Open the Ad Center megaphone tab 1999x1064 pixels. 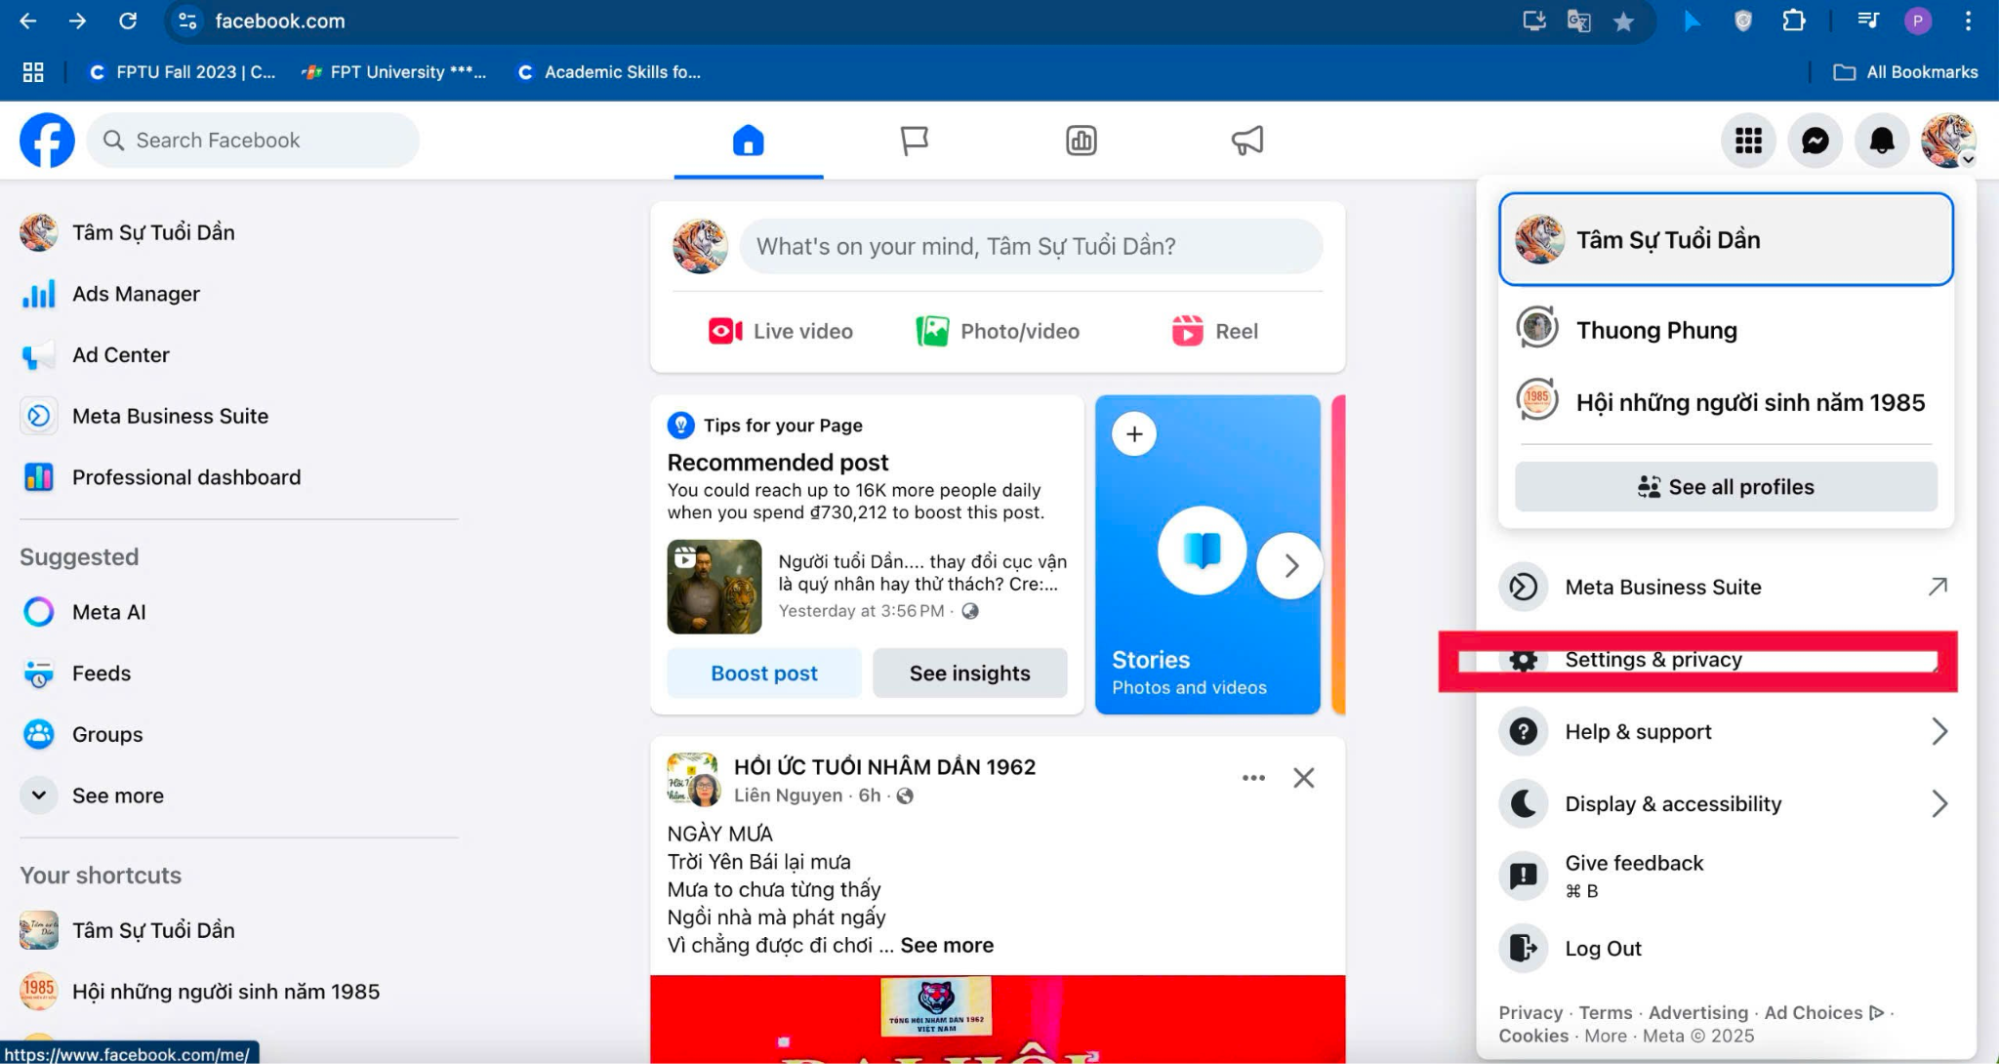tap(1247, 140)
